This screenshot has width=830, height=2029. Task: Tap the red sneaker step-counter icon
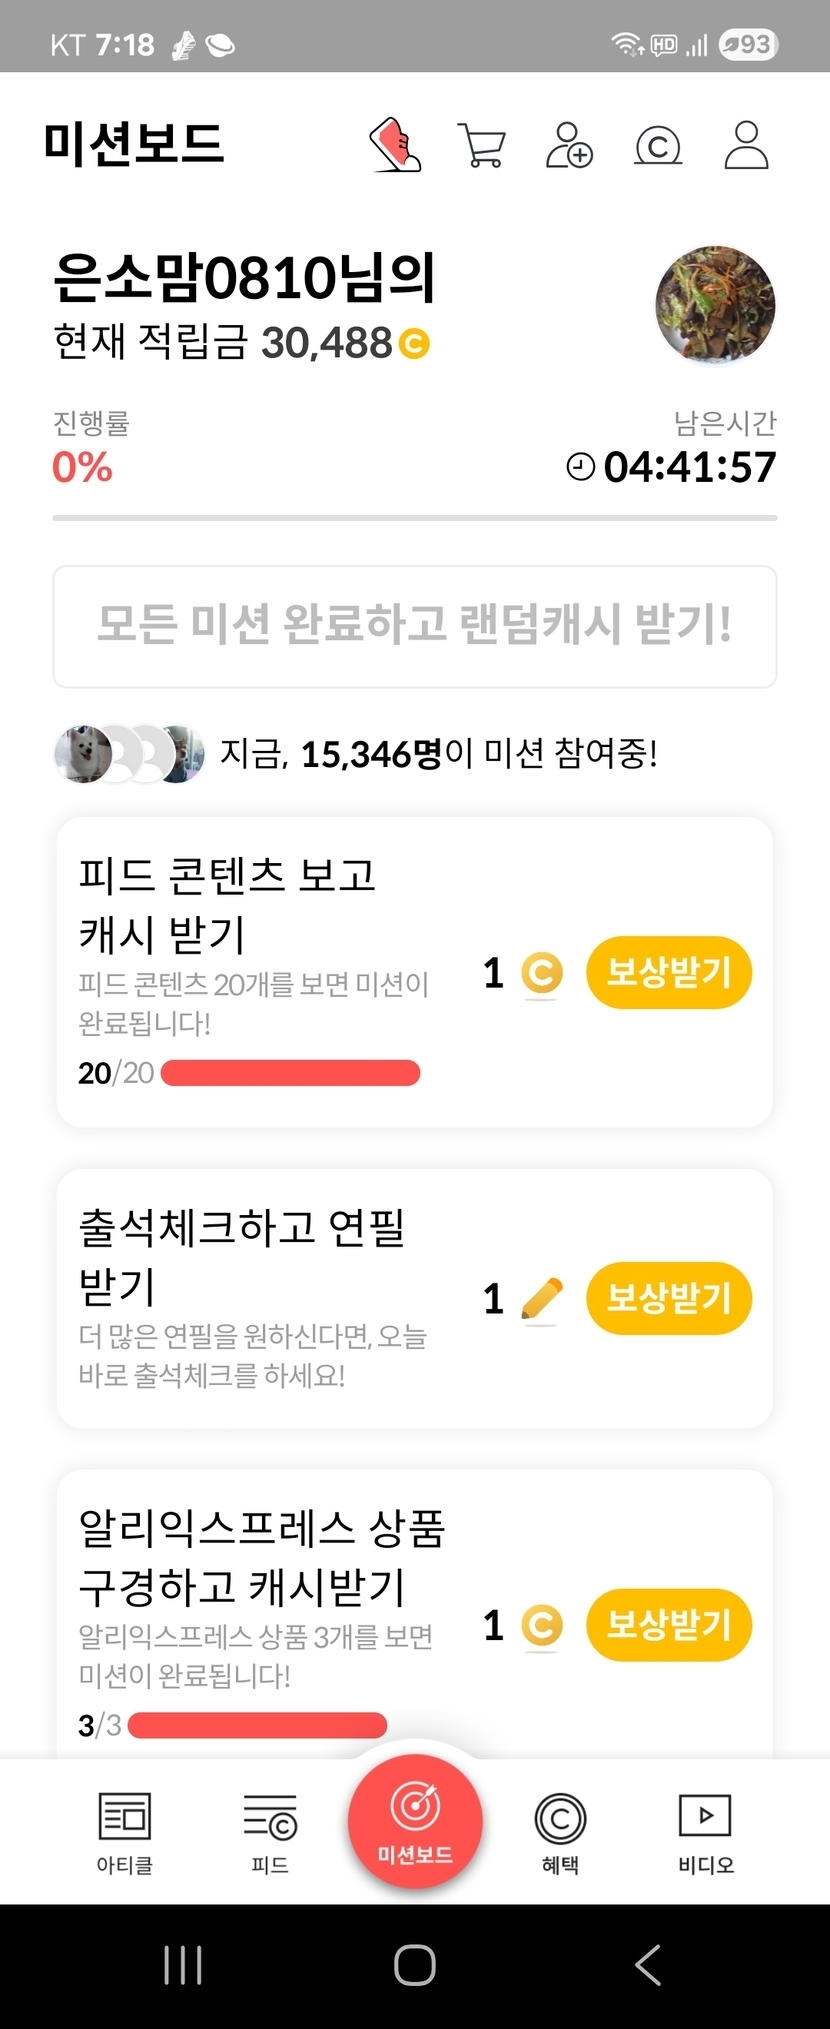point(395,146)
